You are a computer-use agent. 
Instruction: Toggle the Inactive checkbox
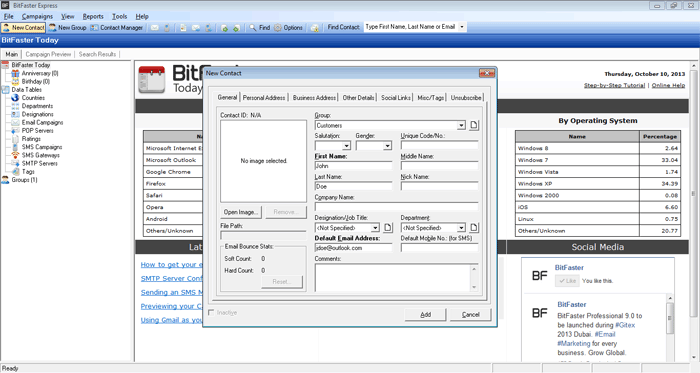(211, 313)
